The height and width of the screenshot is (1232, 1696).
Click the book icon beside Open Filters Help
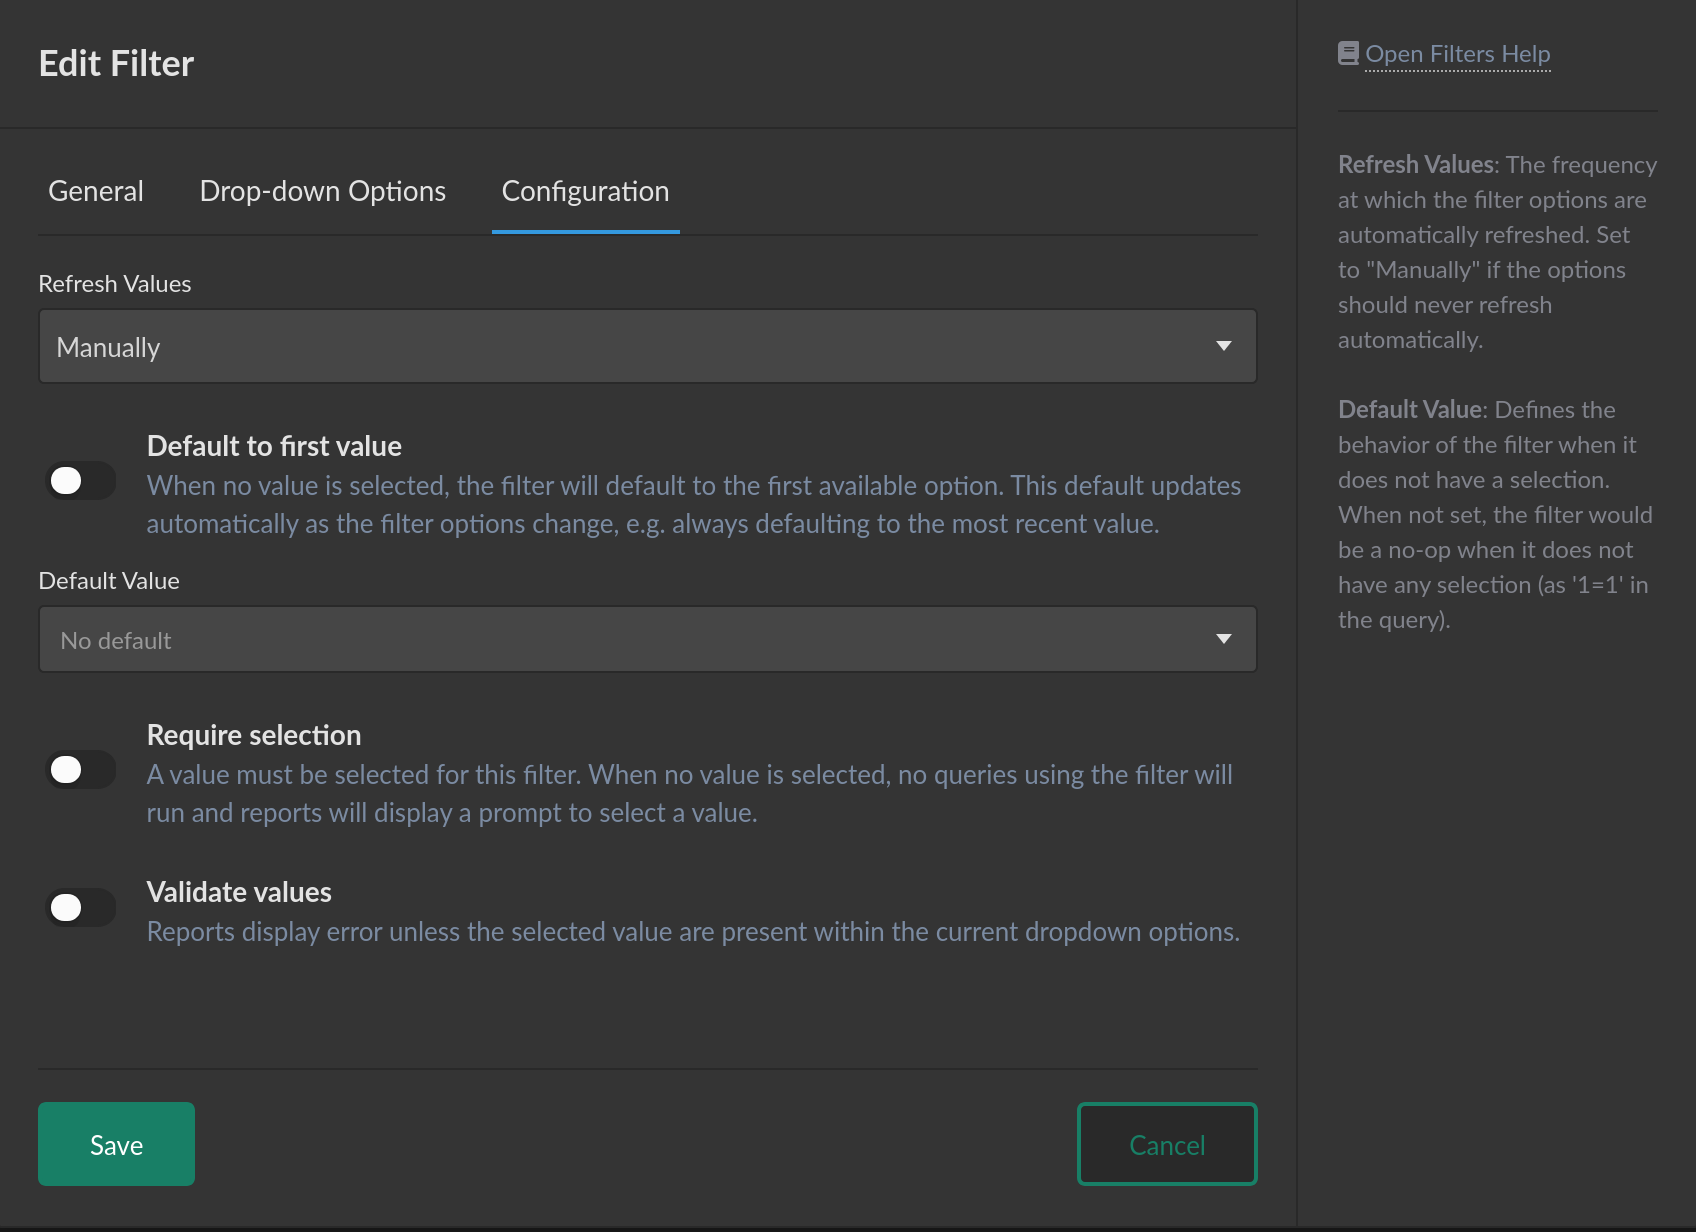[x=1348, y=53]
